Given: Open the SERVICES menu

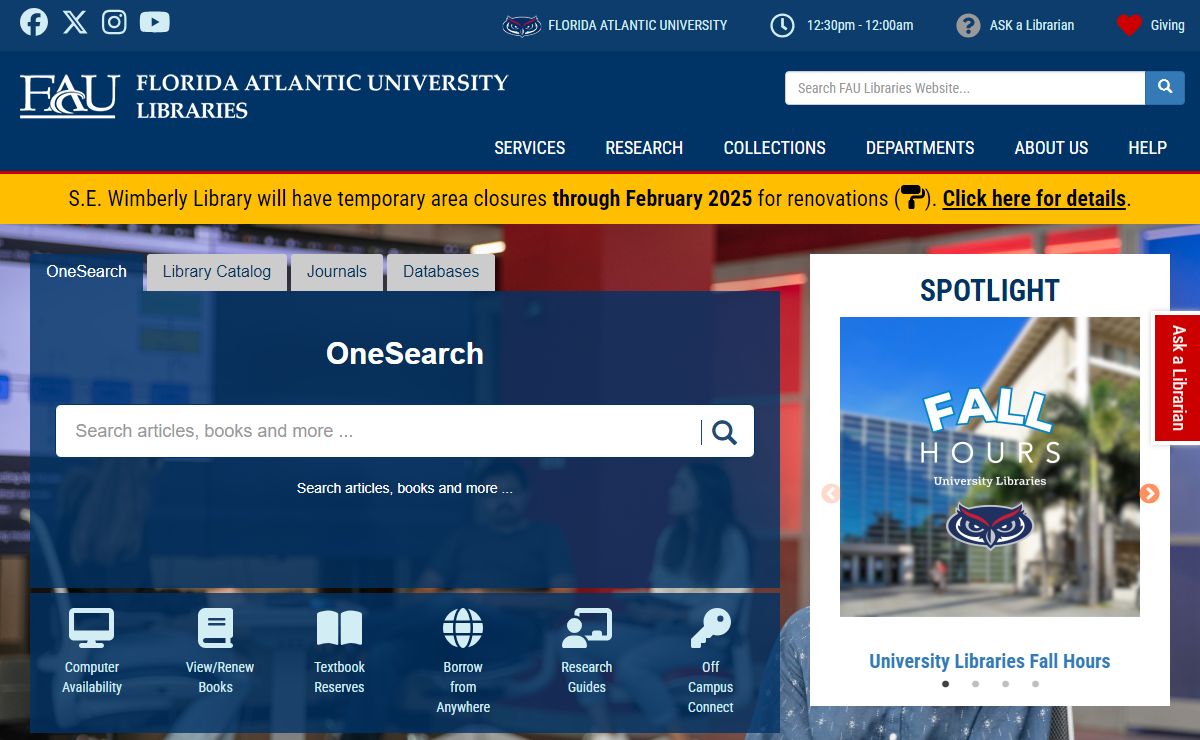Looking at the screenshot, I should click(x=530, y=148).
